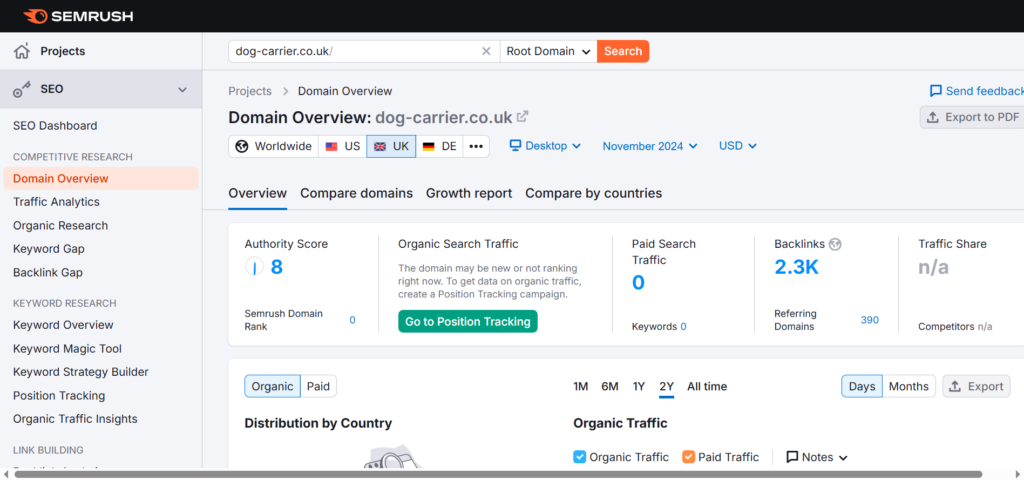Screen dimensions: 1024x480
Task: Select the DE flag database
Action: [x=439, y=146]
